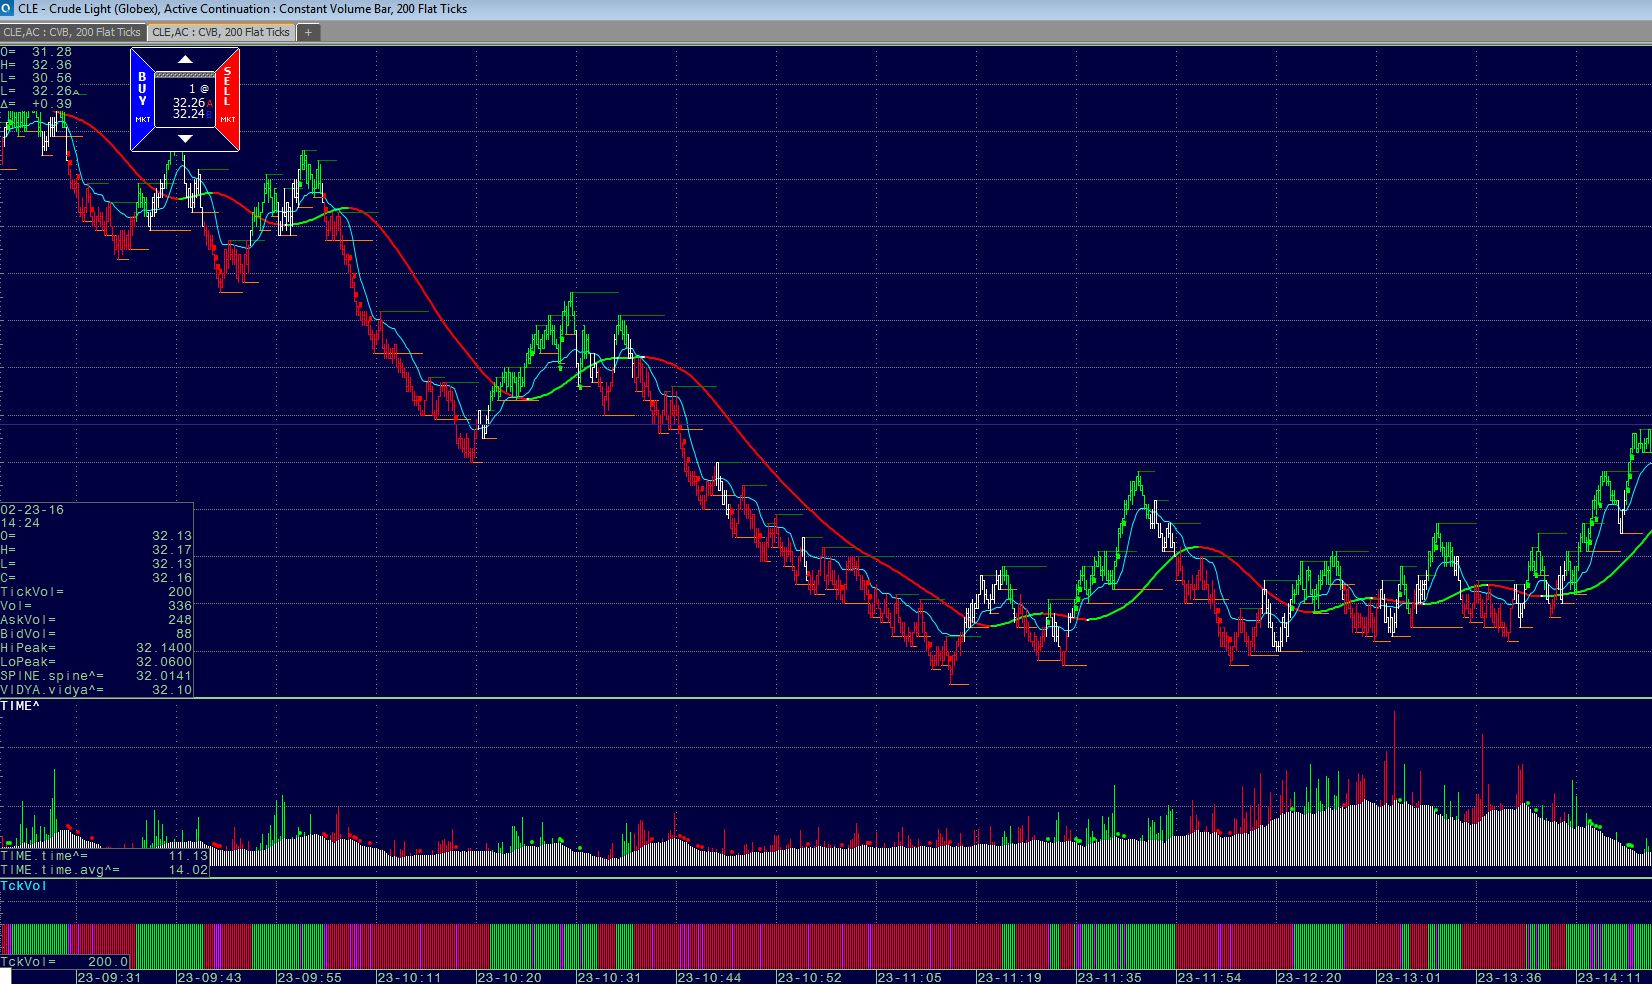Image resolution: width=1652 pixels, height=984 pixels.
Task: Switch to the first CLE,AC CVB tab
Action: click(x=72, y=32)
